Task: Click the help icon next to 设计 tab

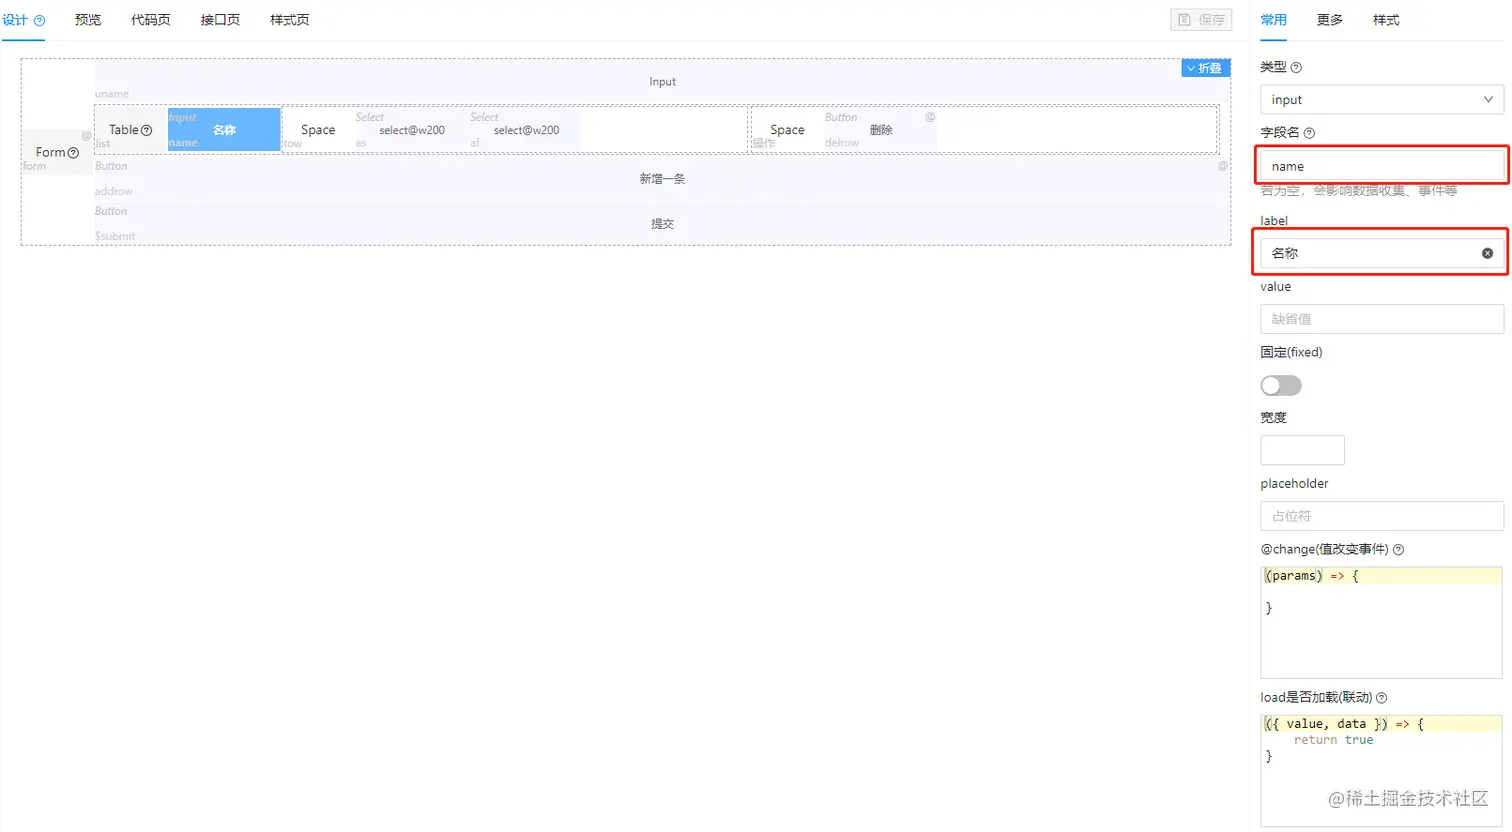Action: (x=38, y=19)
